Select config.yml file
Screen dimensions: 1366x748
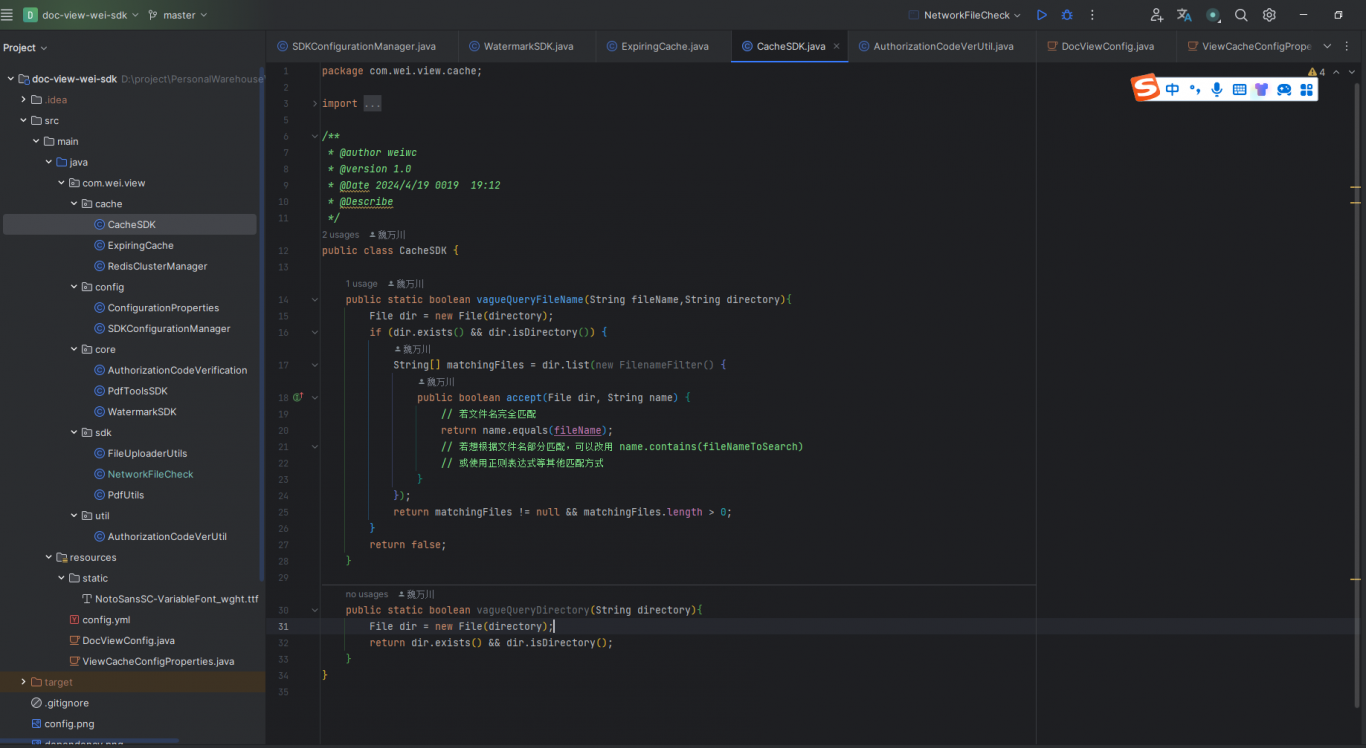106,620
